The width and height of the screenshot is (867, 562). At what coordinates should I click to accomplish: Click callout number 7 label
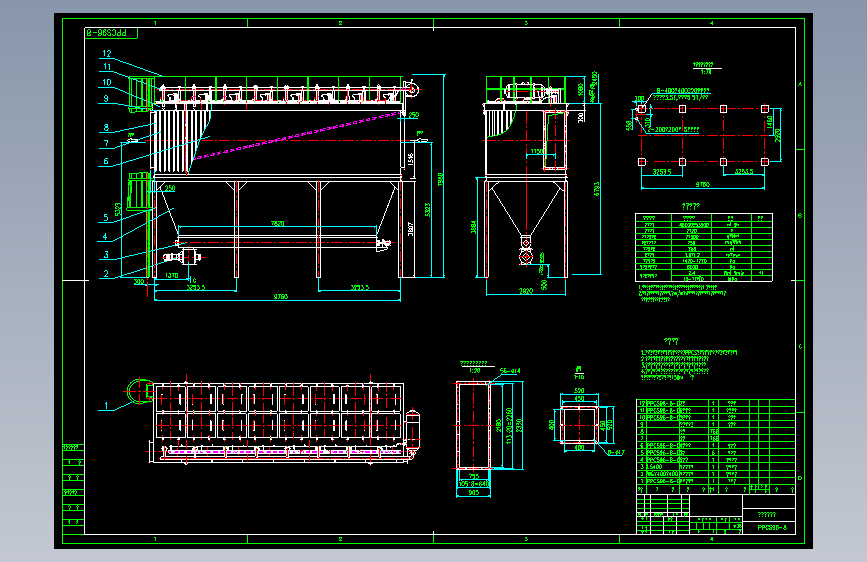point(106,143)
